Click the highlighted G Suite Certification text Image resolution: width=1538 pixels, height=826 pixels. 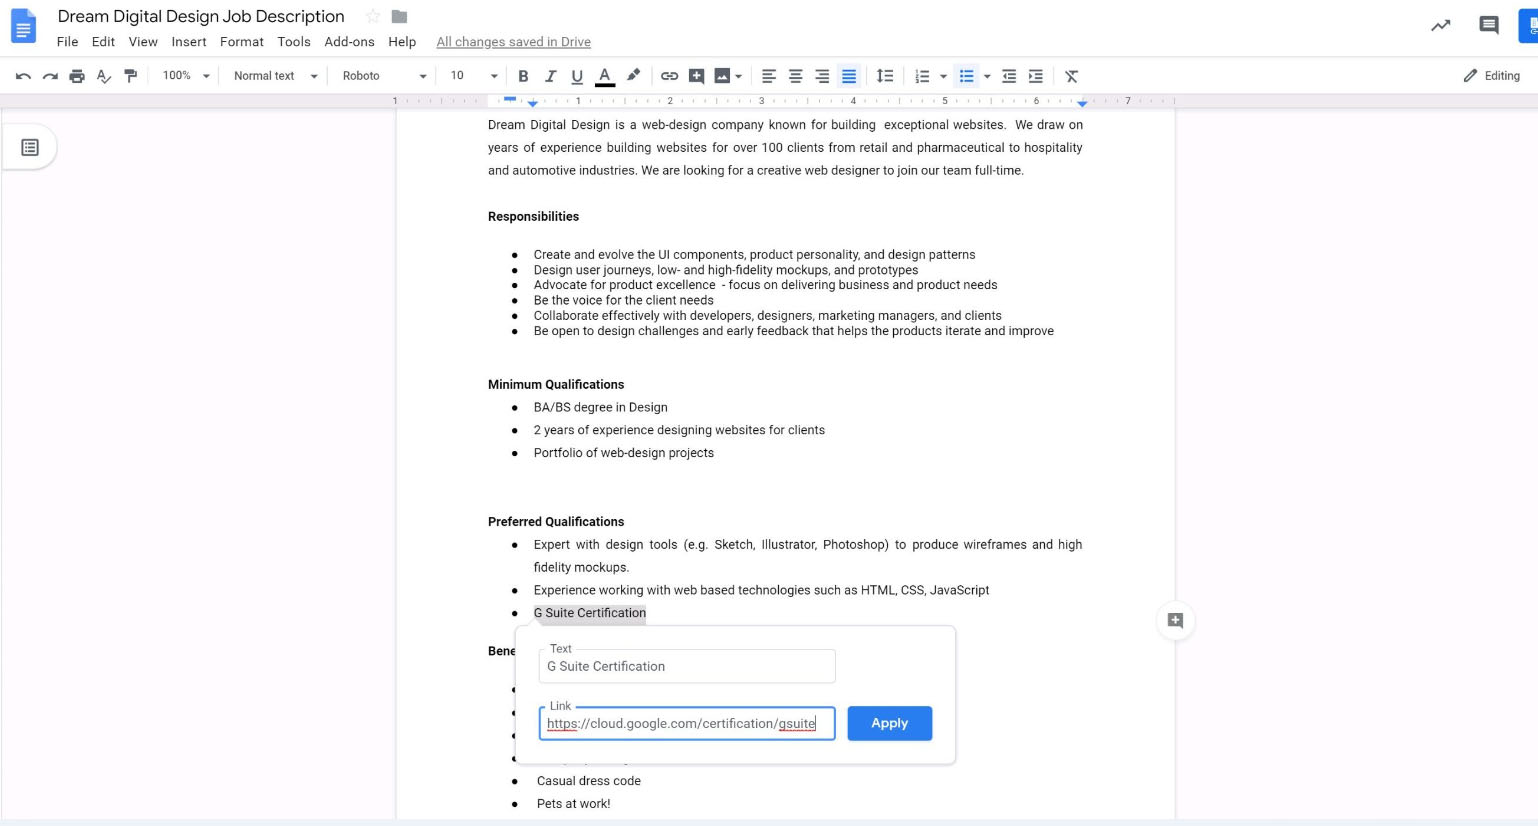[x=590, y=613]
